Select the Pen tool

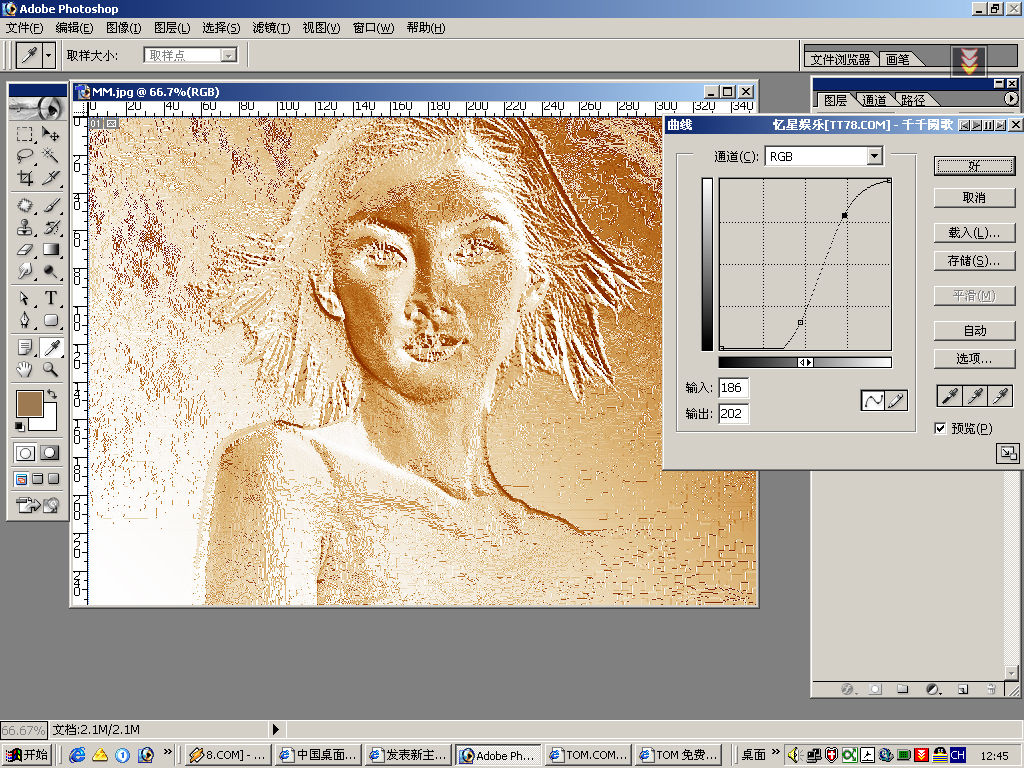pos(25,320)
